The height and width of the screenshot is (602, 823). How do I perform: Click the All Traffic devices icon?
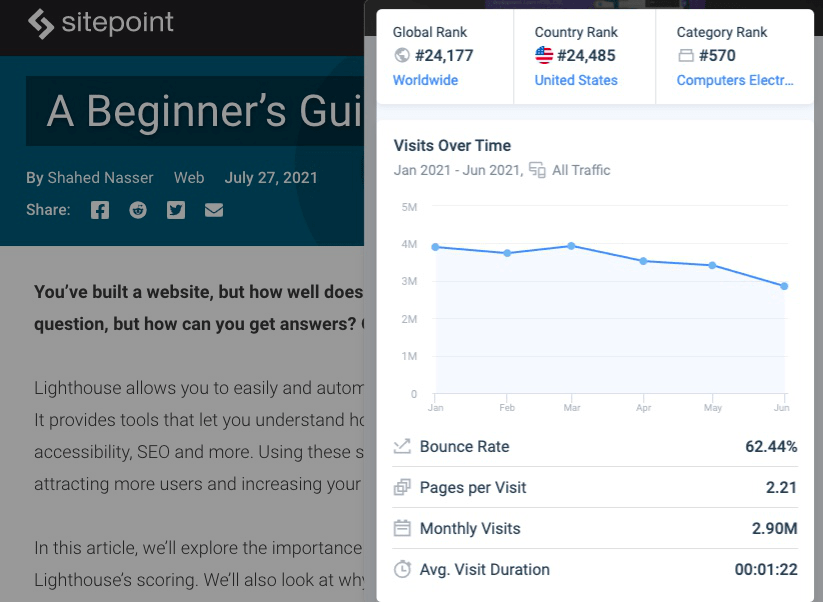[537, 170]
